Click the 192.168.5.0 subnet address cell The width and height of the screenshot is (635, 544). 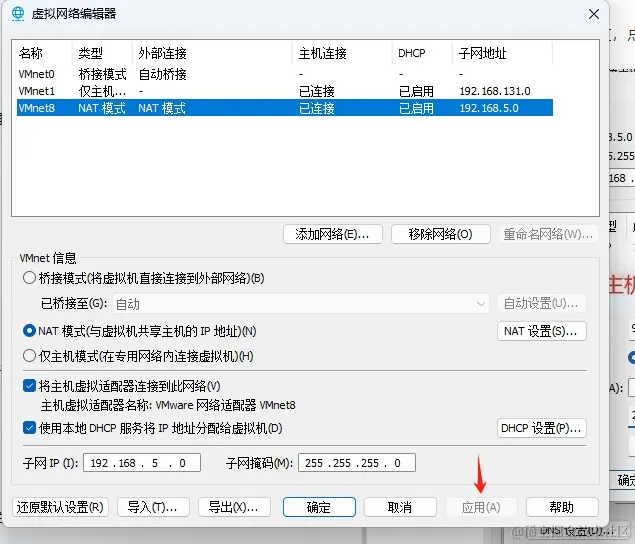point(489,108)
